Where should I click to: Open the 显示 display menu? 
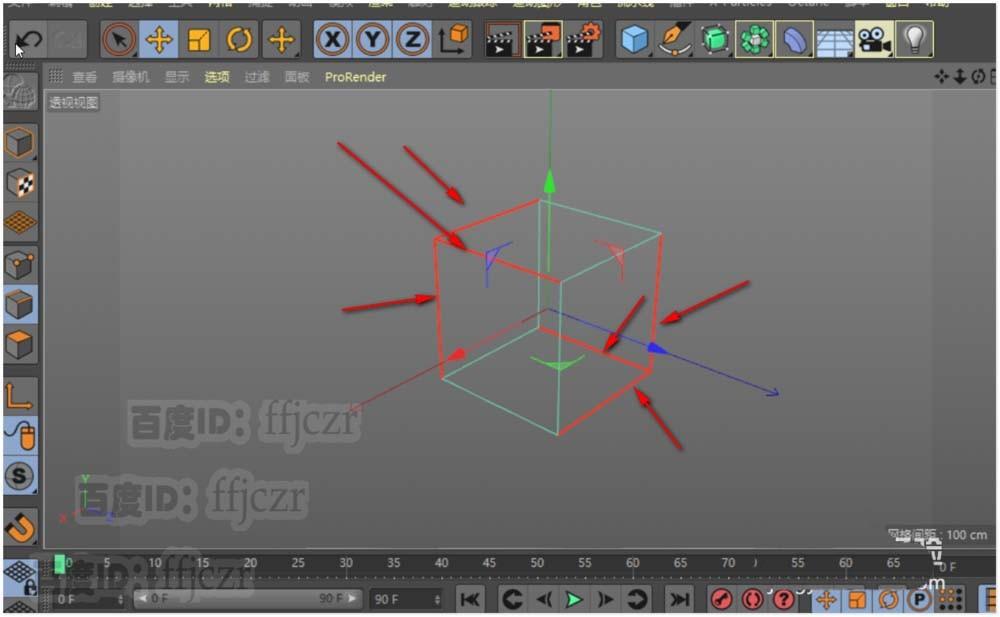pos(176,76)
